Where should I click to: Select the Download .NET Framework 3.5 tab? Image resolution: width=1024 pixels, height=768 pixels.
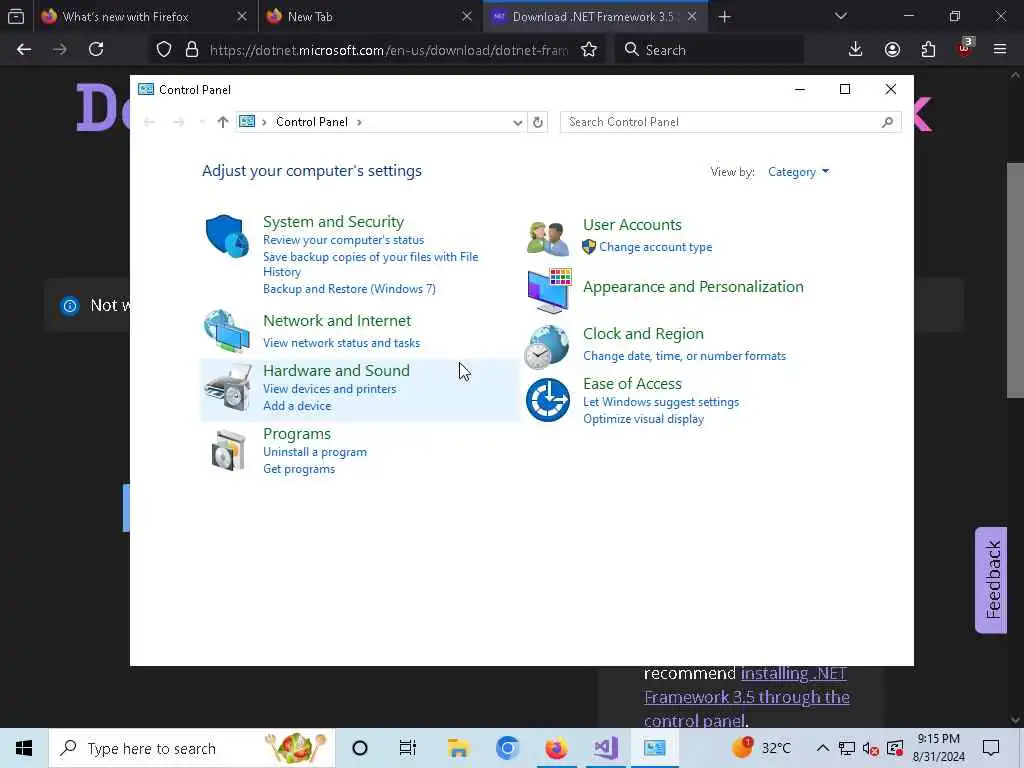tap(593, 17)
